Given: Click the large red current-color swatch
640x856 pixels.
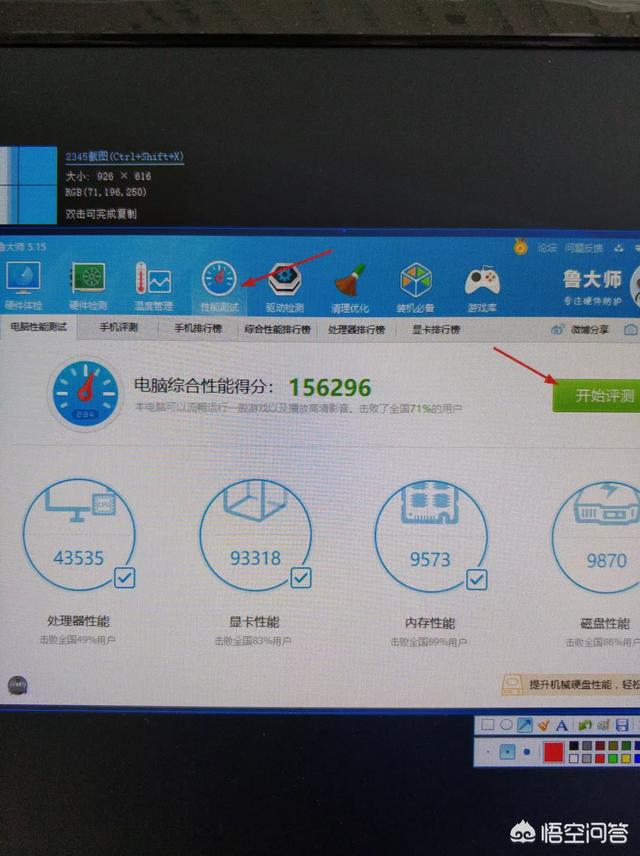Looking at the screenshot, I should coord(553,752).
